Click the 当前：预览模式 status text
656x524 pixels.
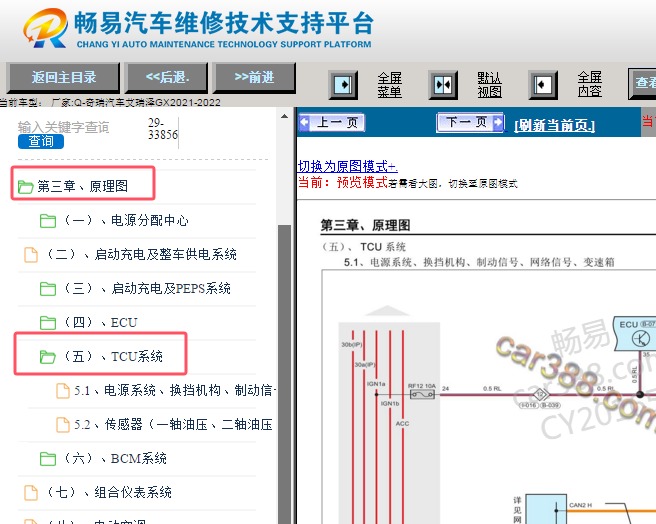pos(343,183)
